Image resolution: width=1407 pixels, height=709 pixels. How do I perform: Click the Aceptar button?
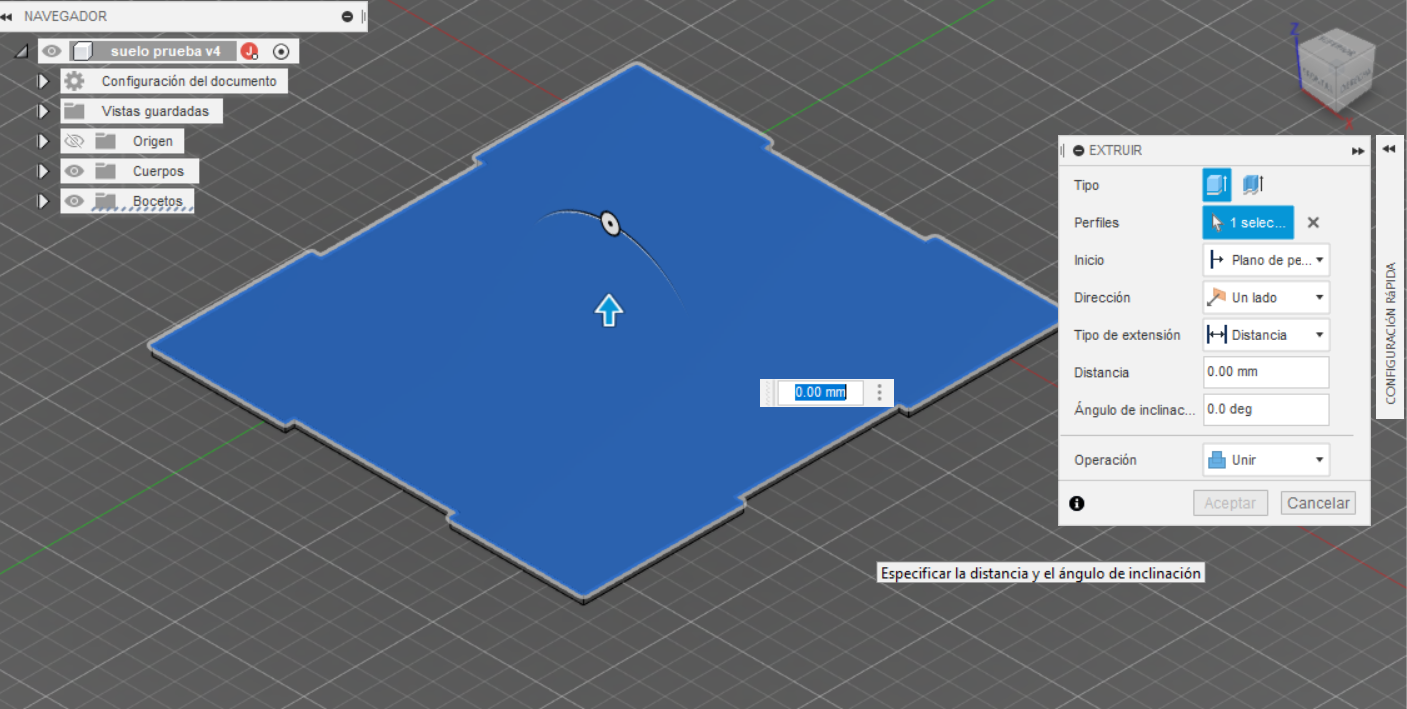(1230, 503)
